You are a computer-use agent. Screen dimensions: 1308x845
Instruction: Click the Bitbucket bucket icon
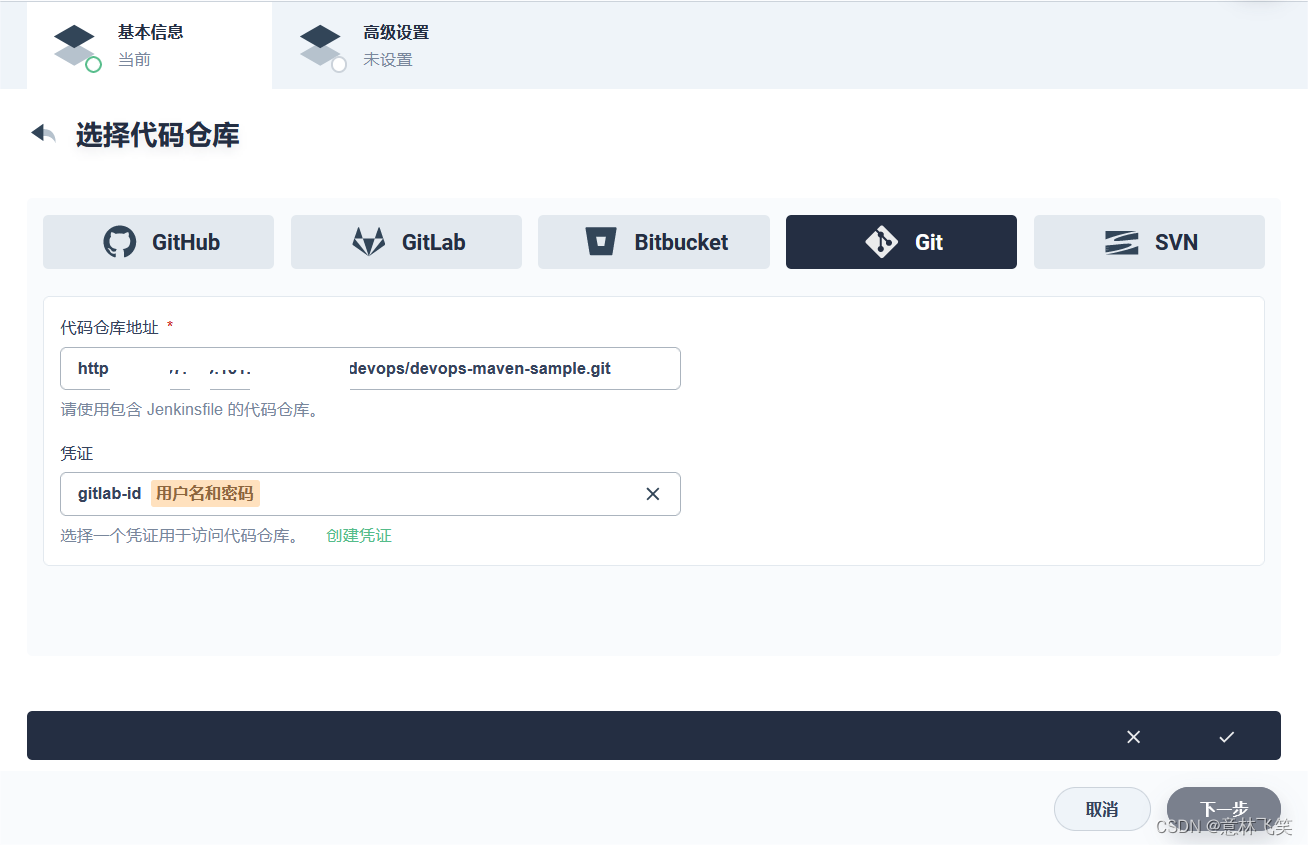tap(601, 242)
